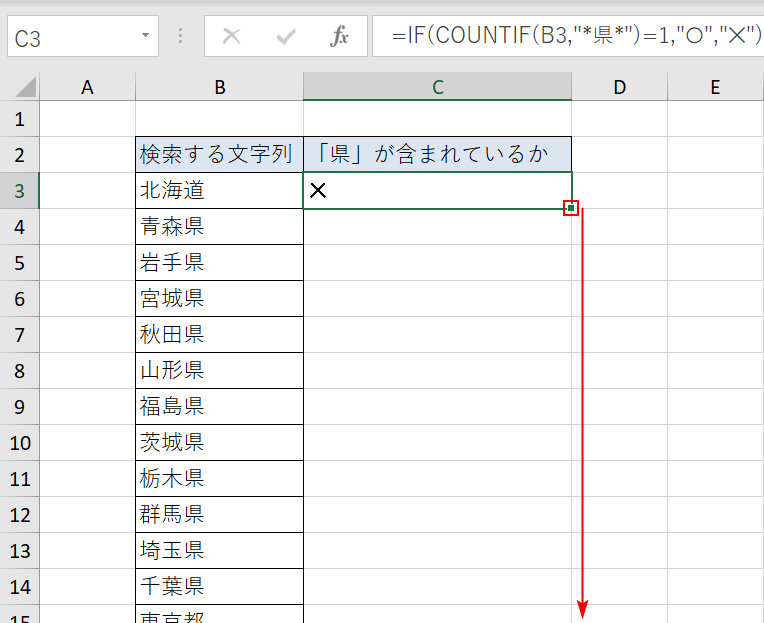Cancel formula entry with X icon
The height and width of the screenshot is (623, 764).
pos(231,37)
